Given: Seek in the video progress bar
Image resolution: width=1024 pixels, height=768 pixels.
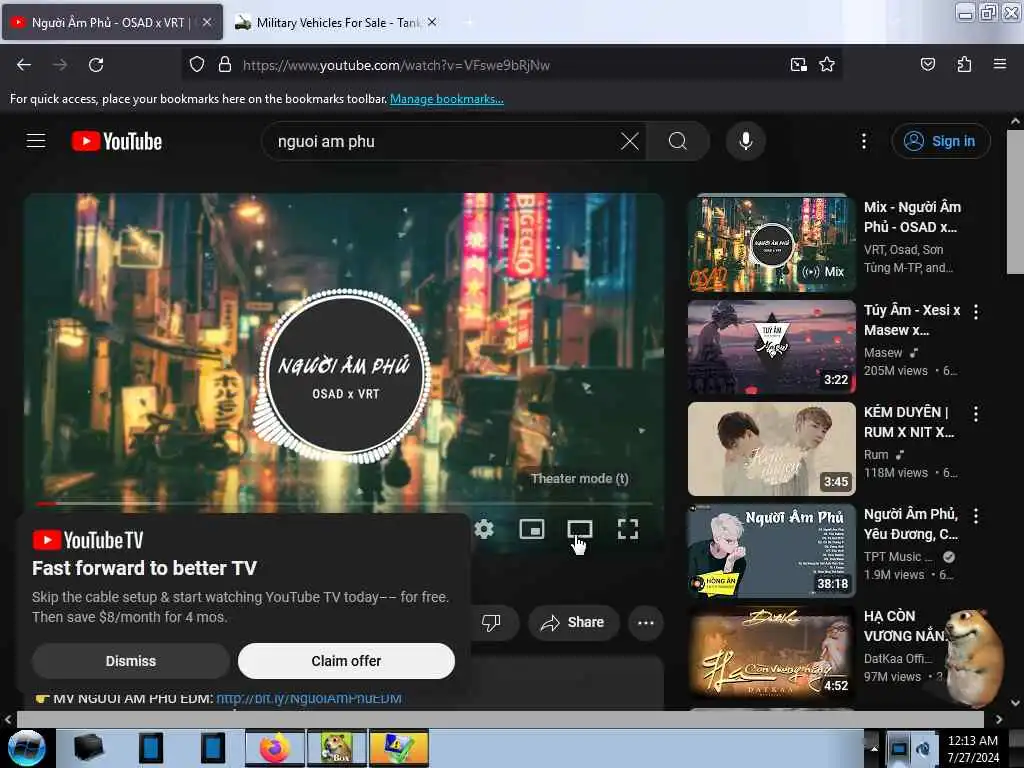Looking at the screenshot, I should (344, 504).
